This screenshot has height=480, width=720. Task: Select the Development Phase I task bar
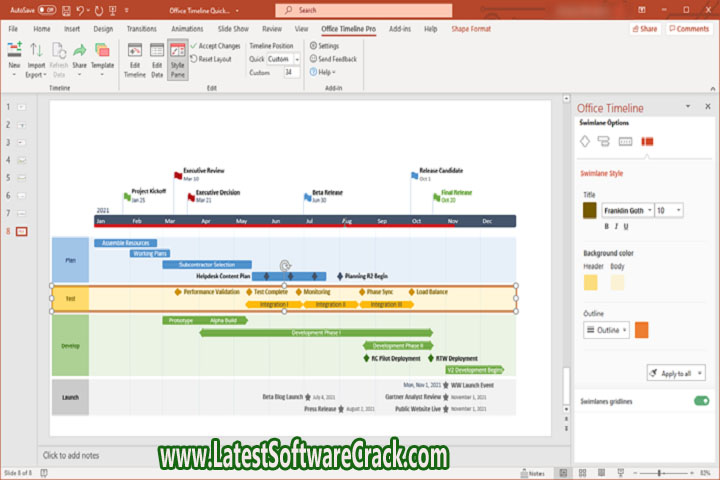(316, 332)
